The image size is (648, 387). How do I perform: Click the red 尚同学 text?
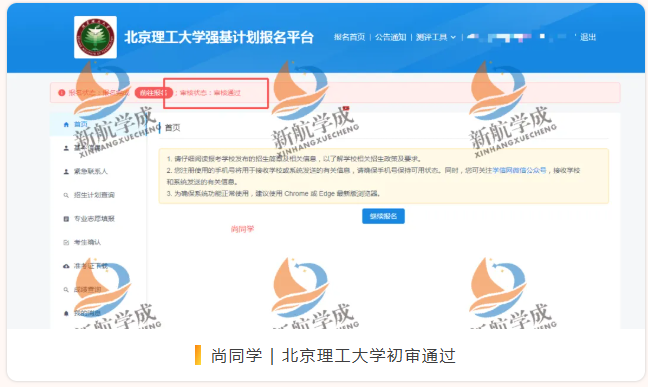(x=242, y=229)
